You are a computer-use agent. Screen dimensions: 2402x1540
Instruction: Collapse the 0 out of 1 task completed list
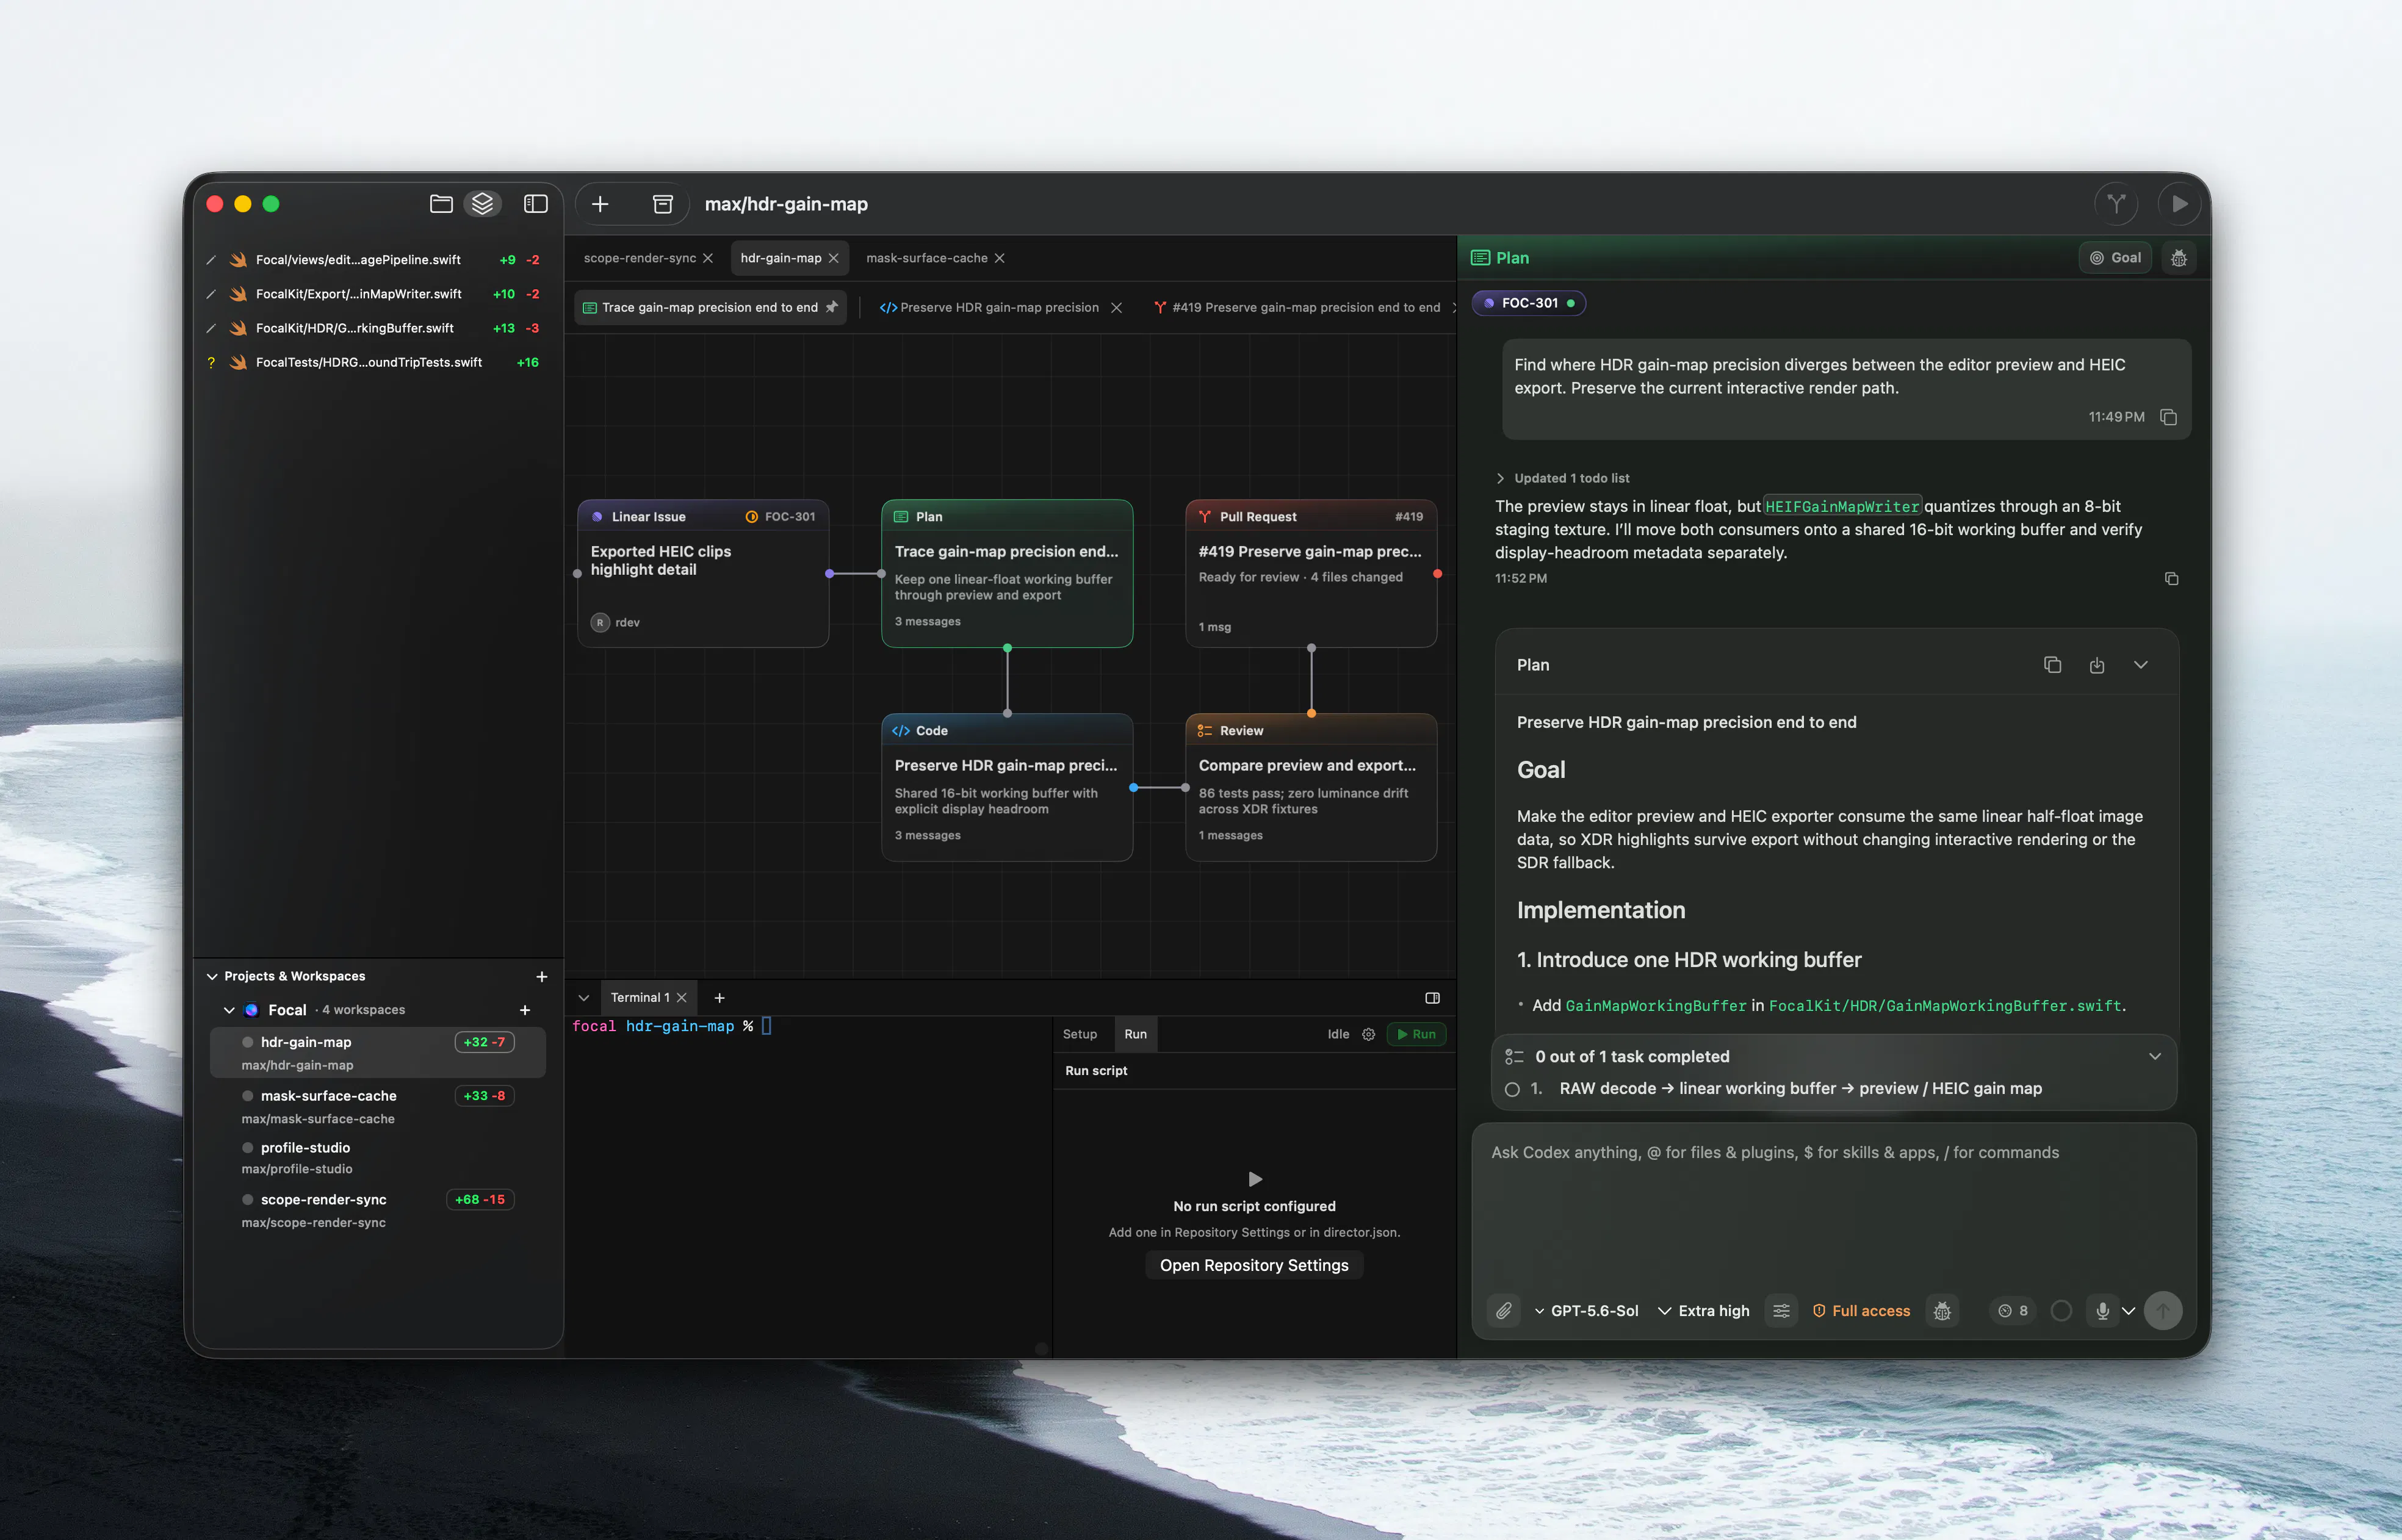2155,1057
